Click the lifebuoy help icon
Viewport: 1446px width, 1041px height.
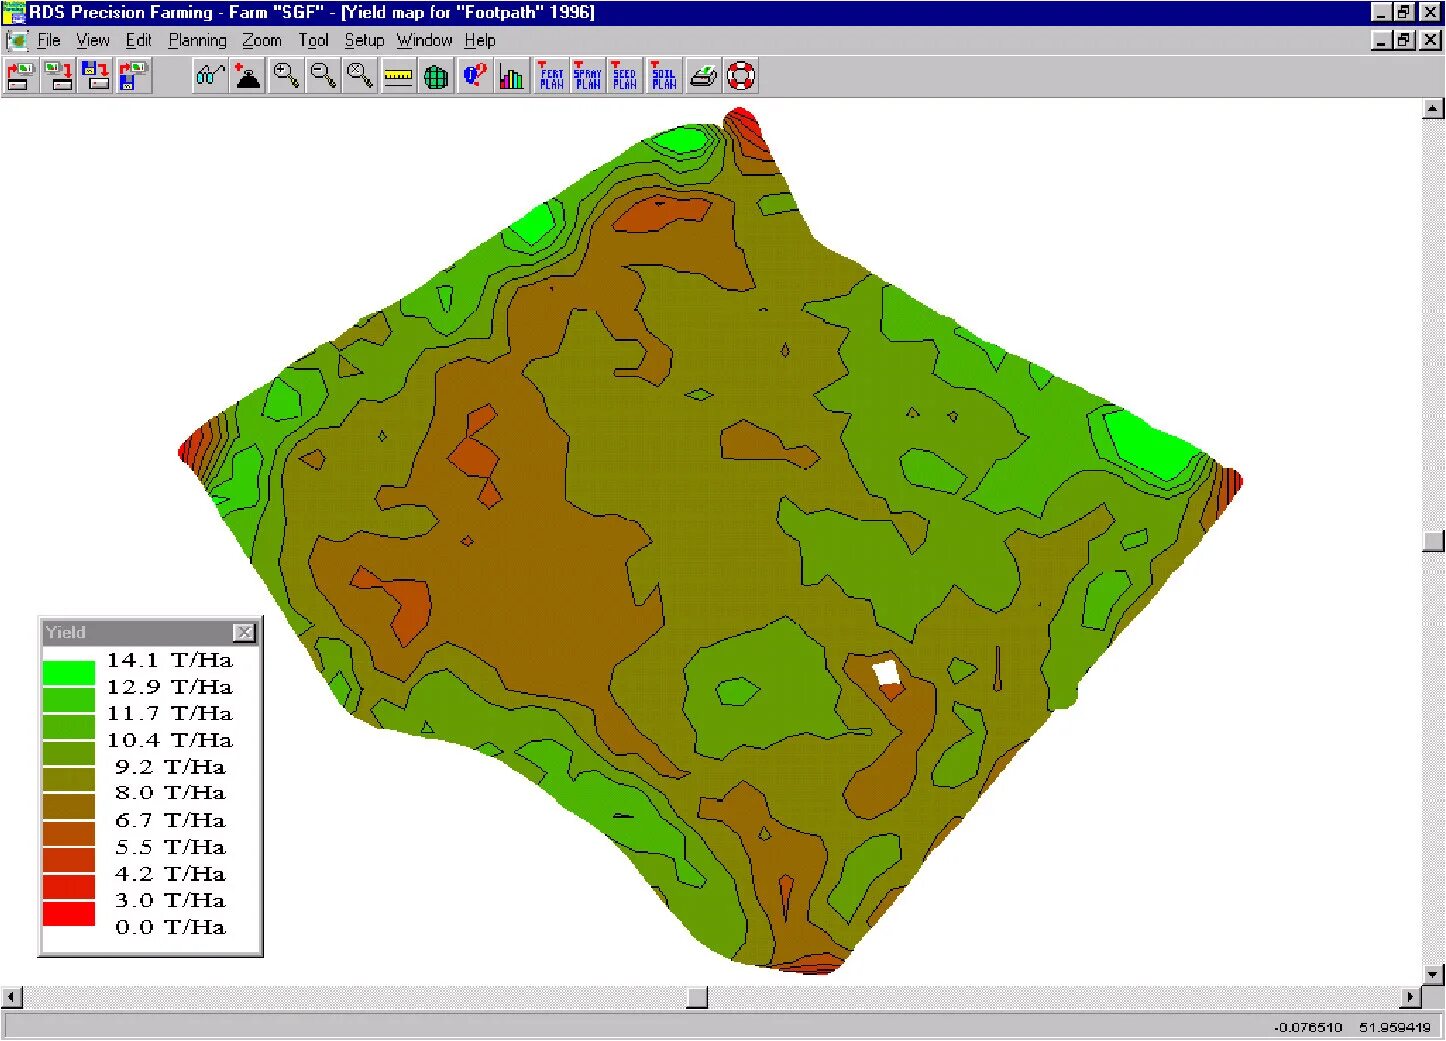coord(741,76)
